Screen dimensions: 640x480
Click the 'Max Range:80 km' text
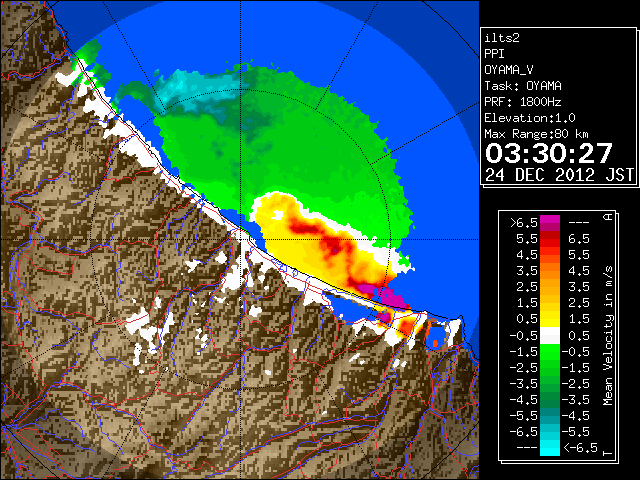pos(536,134)
